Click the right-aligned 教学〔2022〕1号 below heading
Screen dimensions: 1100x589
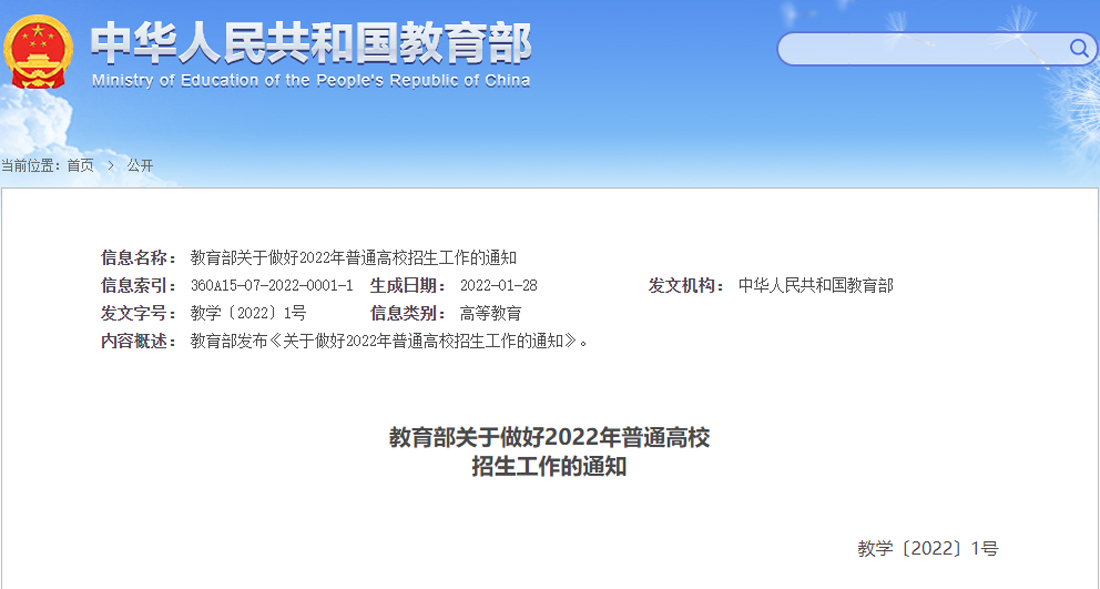927,548
